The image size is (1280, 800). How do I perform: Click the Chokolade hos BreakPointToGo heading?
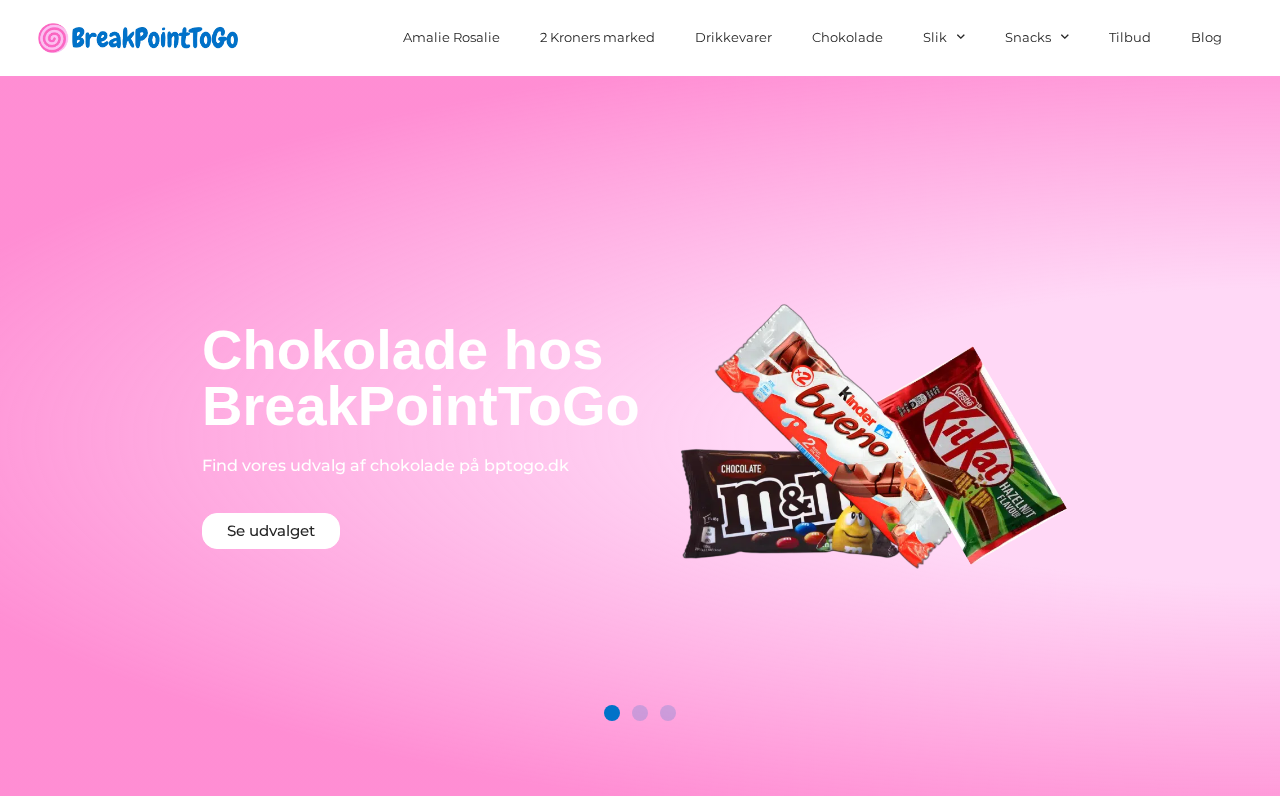[x=420, y=378]
